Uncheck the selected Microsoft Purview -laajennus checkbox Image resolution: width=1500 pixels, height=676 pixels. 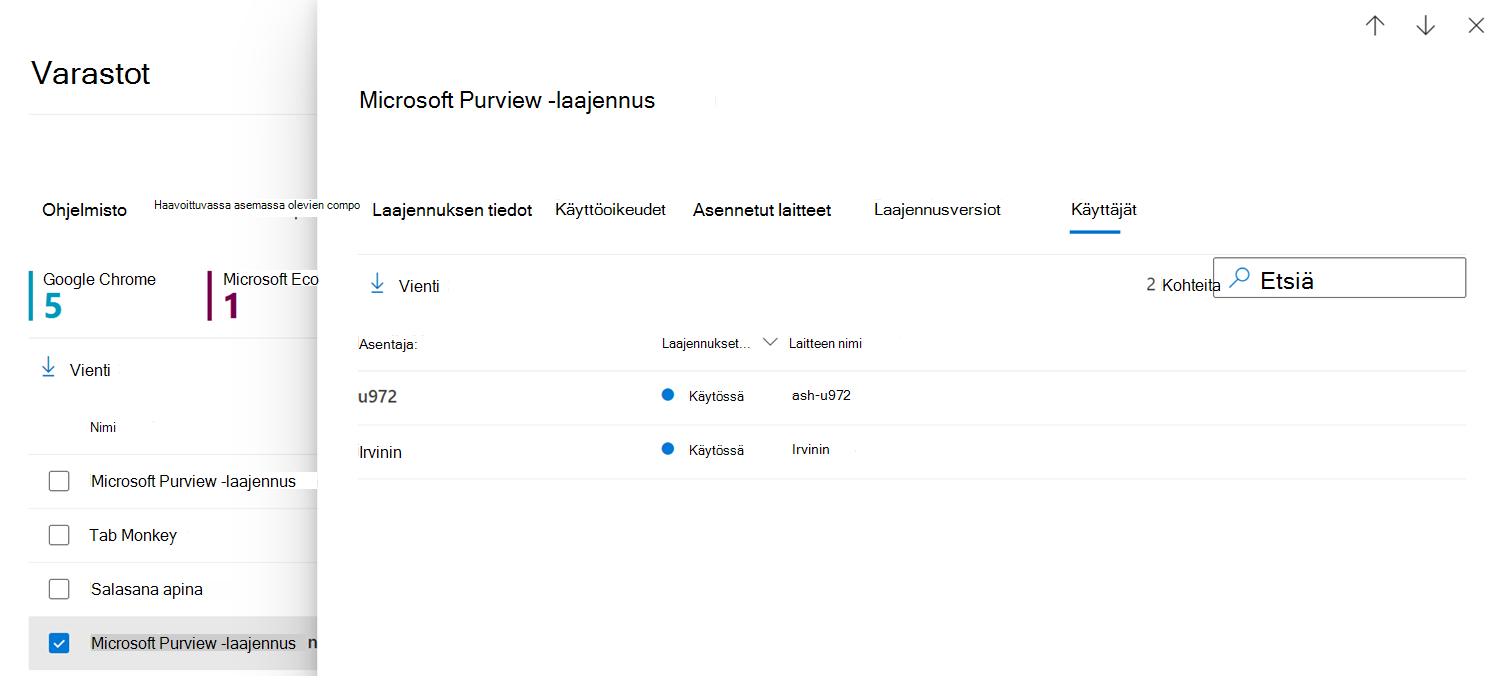pos(59,643)
